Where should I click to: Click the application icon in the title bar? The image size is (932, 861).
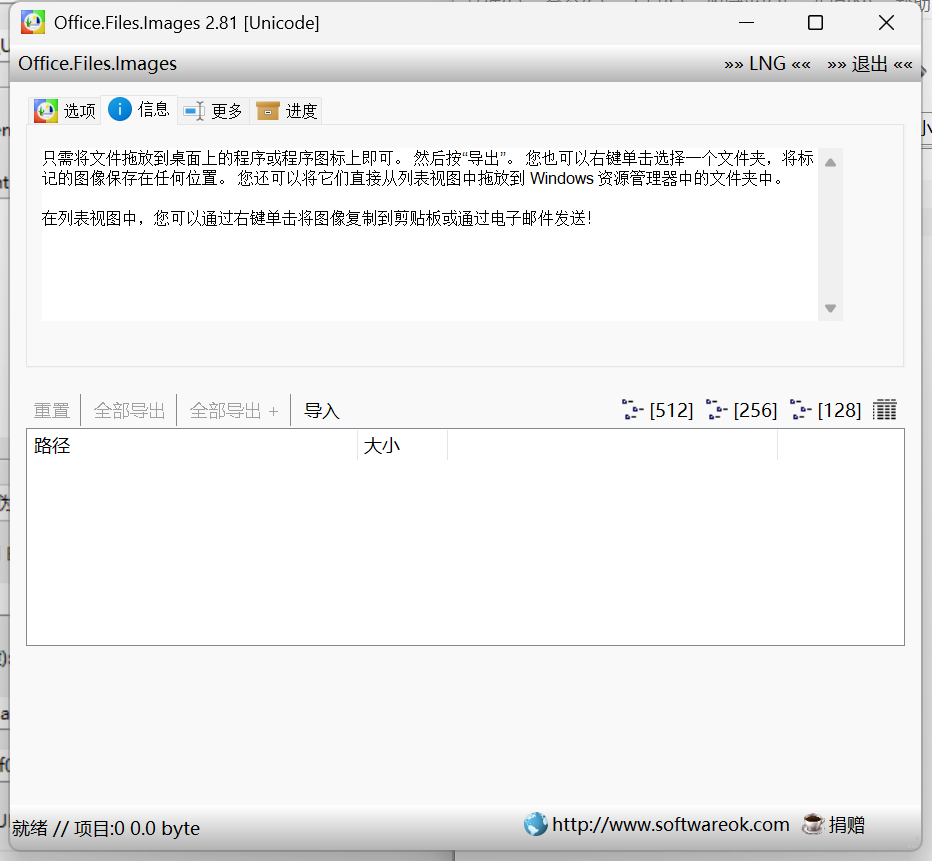31,21
